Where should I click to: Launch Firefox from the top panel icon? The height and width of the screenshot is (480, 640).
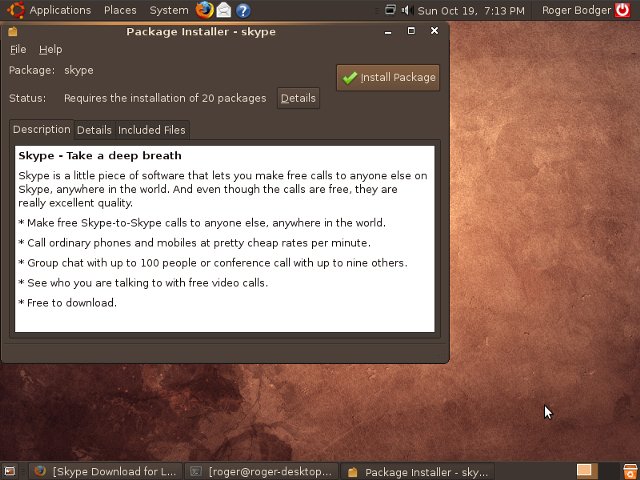click(x=204, y=10)
